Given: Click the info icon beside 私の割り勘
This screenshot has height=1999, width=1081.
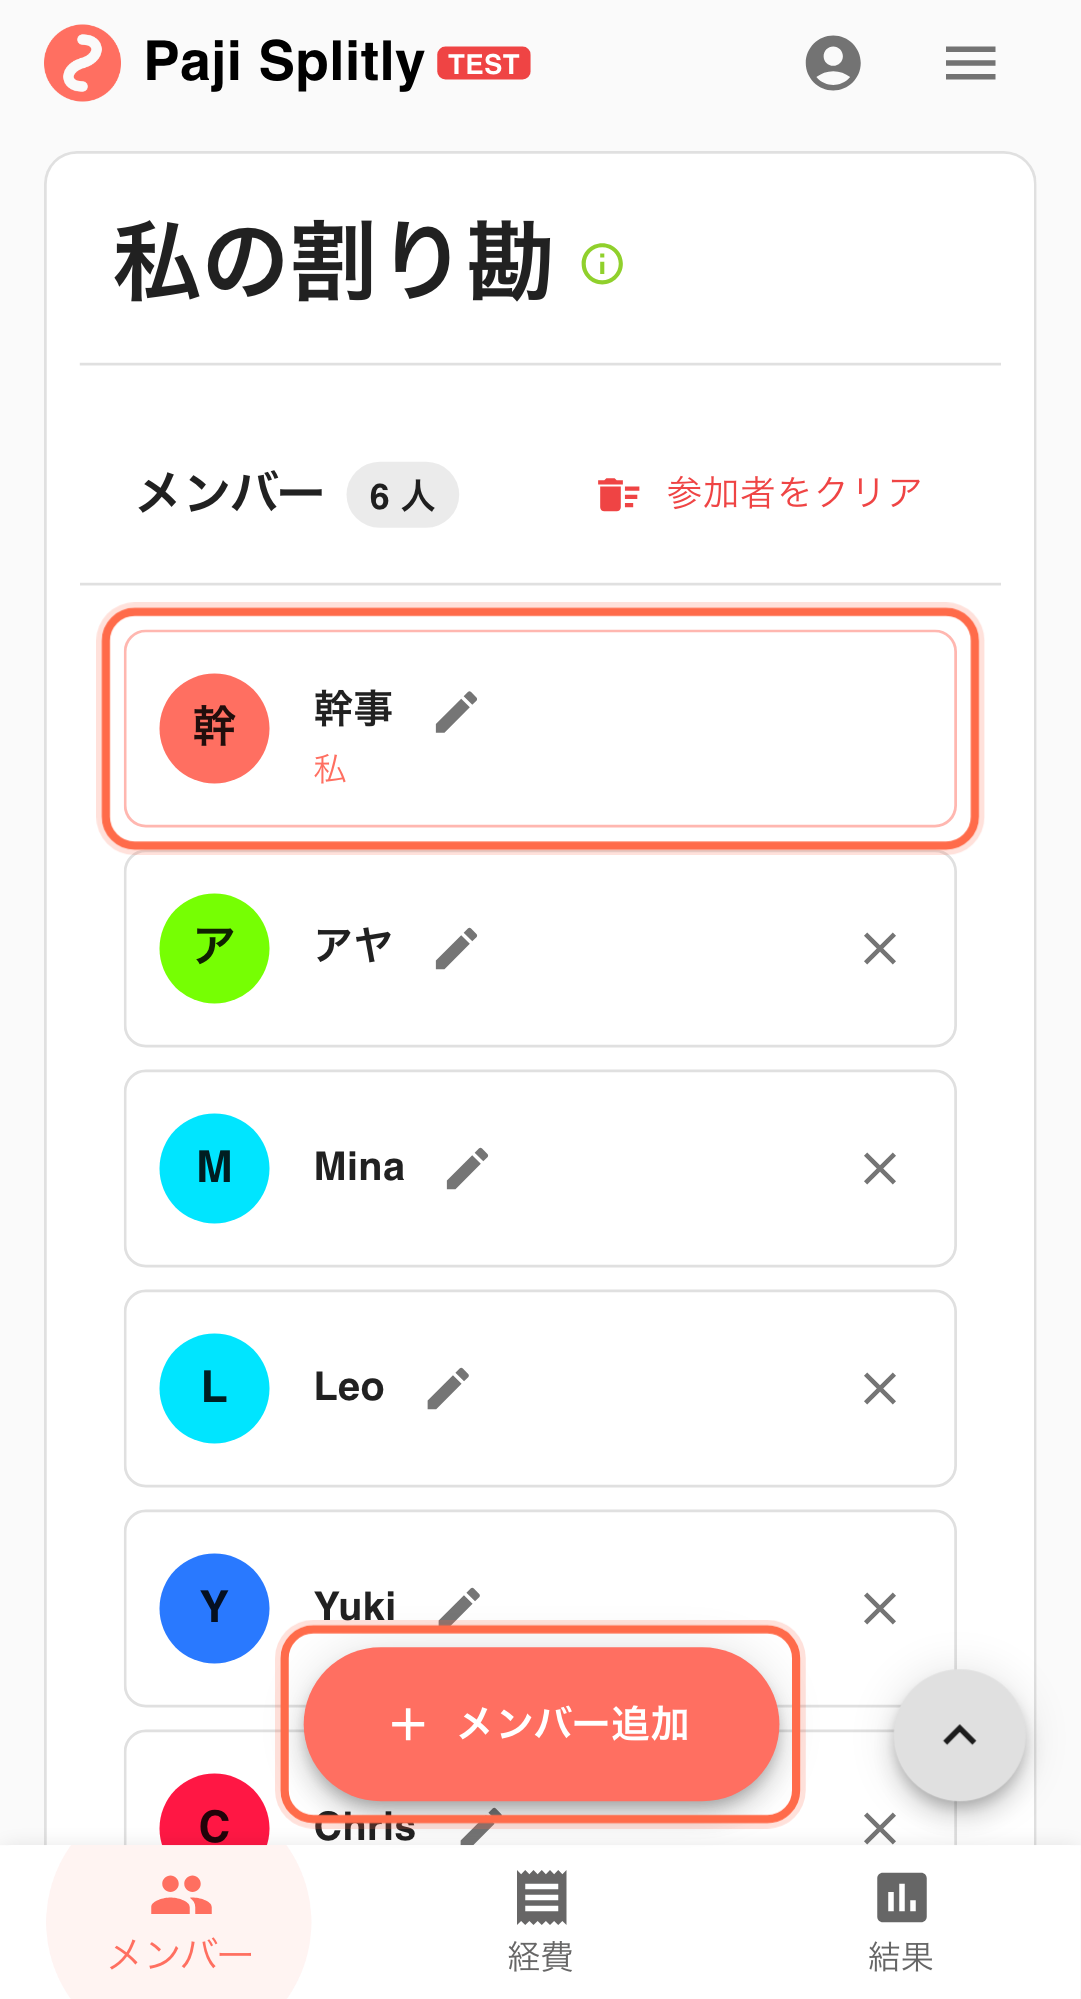Looking at the screenshot, I should coord(602,264).
